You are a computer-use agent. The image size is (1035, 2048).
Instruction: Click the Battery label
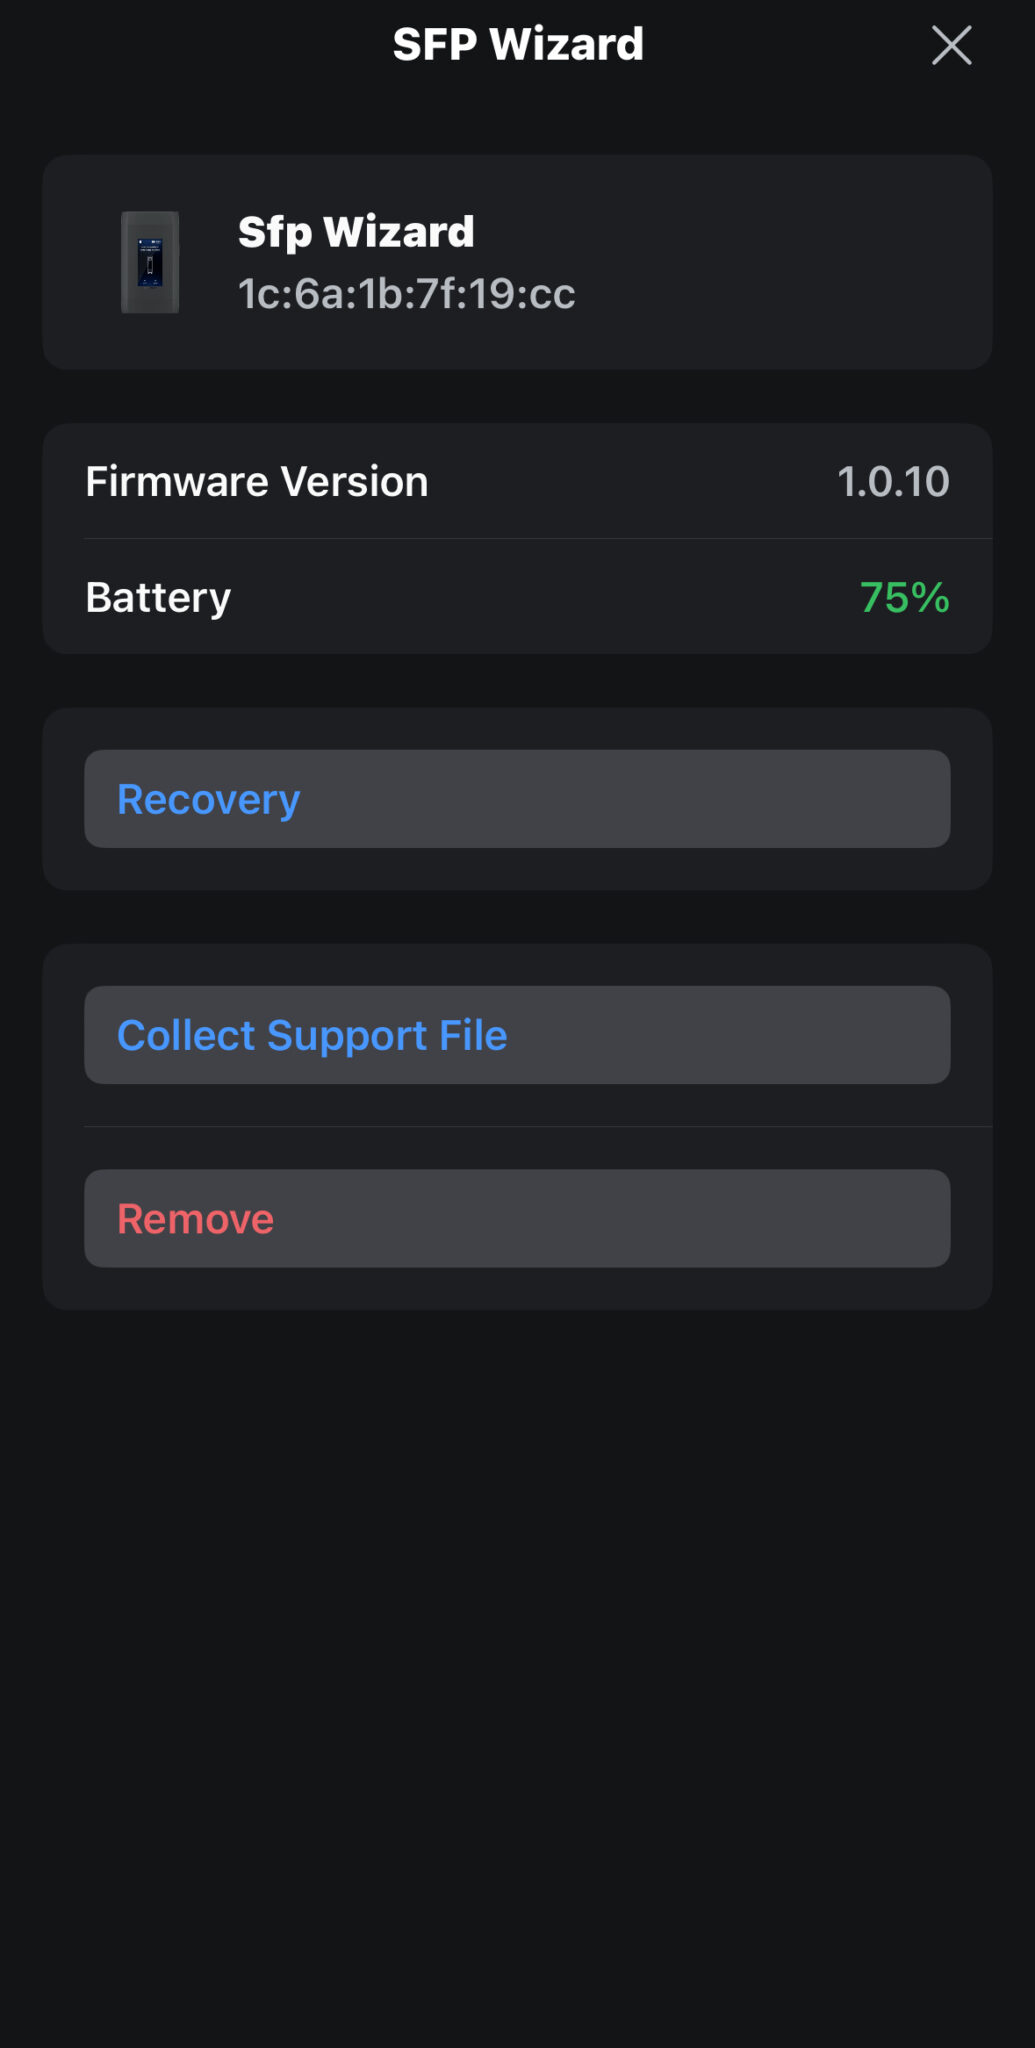[x=158, y=598]
